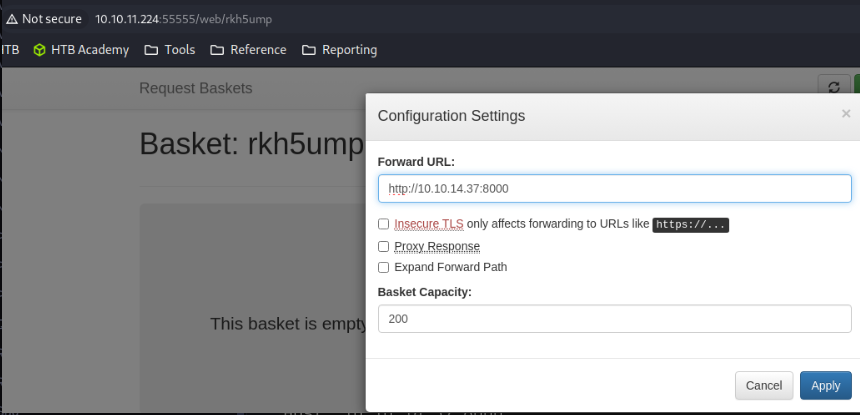Click the Not secure warning icon
Viewport: 860px width, 415px height.
tap(12, 19)
